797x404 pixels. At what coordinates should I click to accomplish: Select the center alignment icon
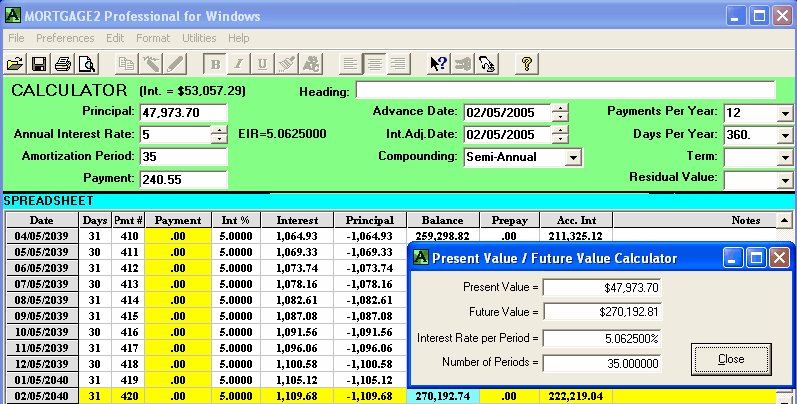click(374, 64)
